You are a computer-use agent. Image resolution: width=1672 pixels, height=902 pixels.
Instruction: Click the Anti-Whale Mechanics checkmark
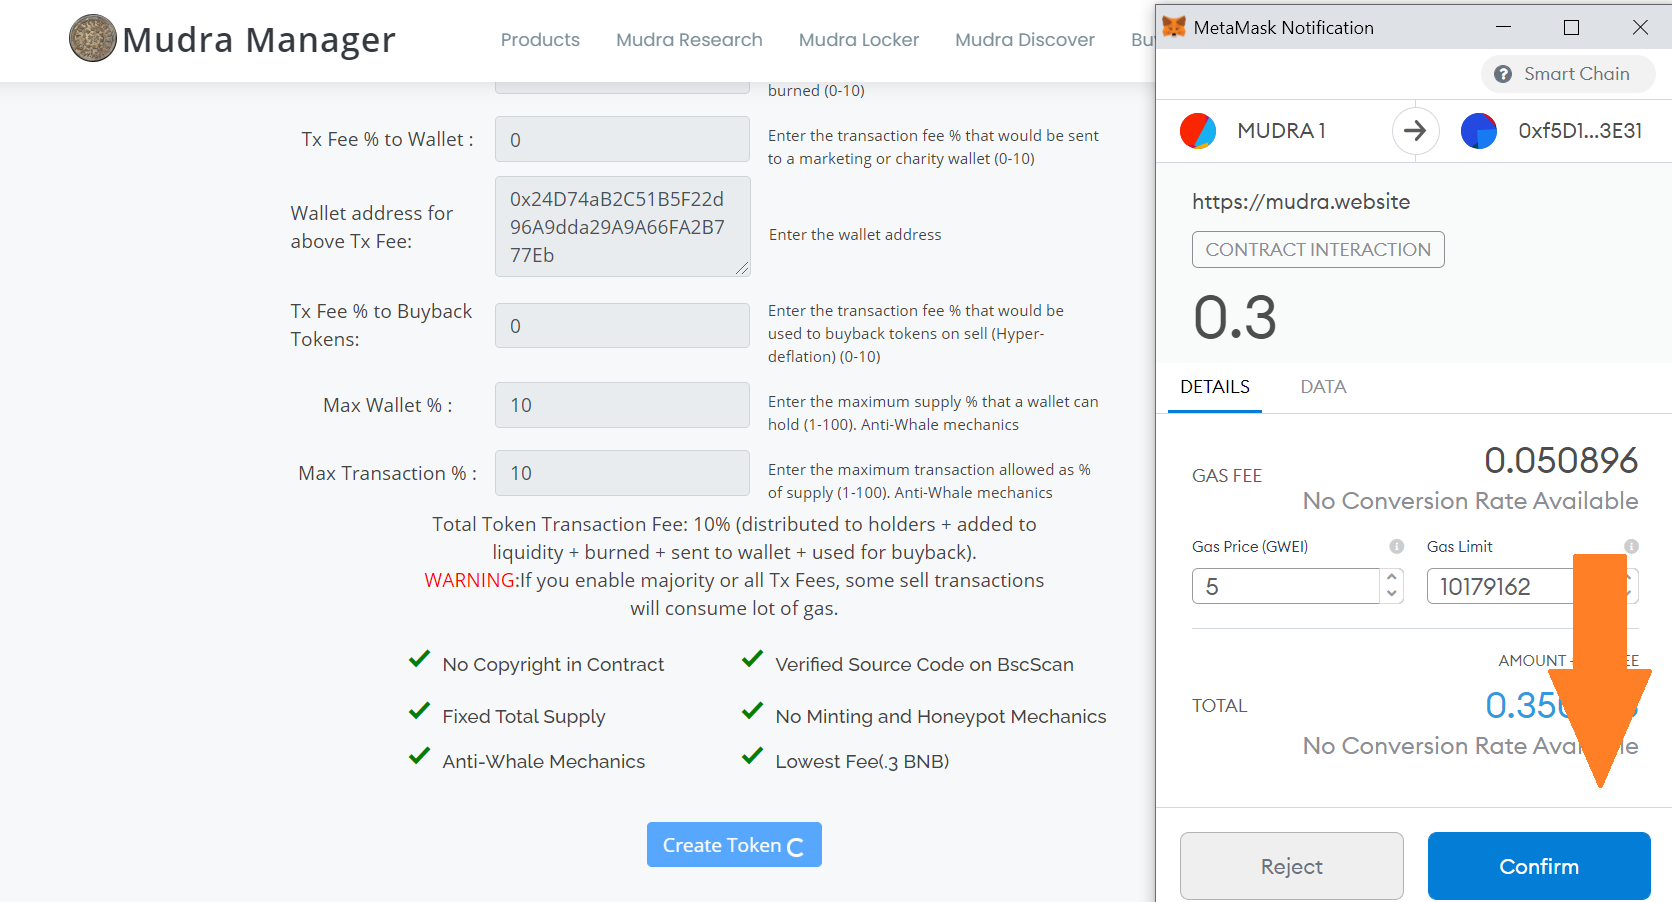tap(420, 757)
